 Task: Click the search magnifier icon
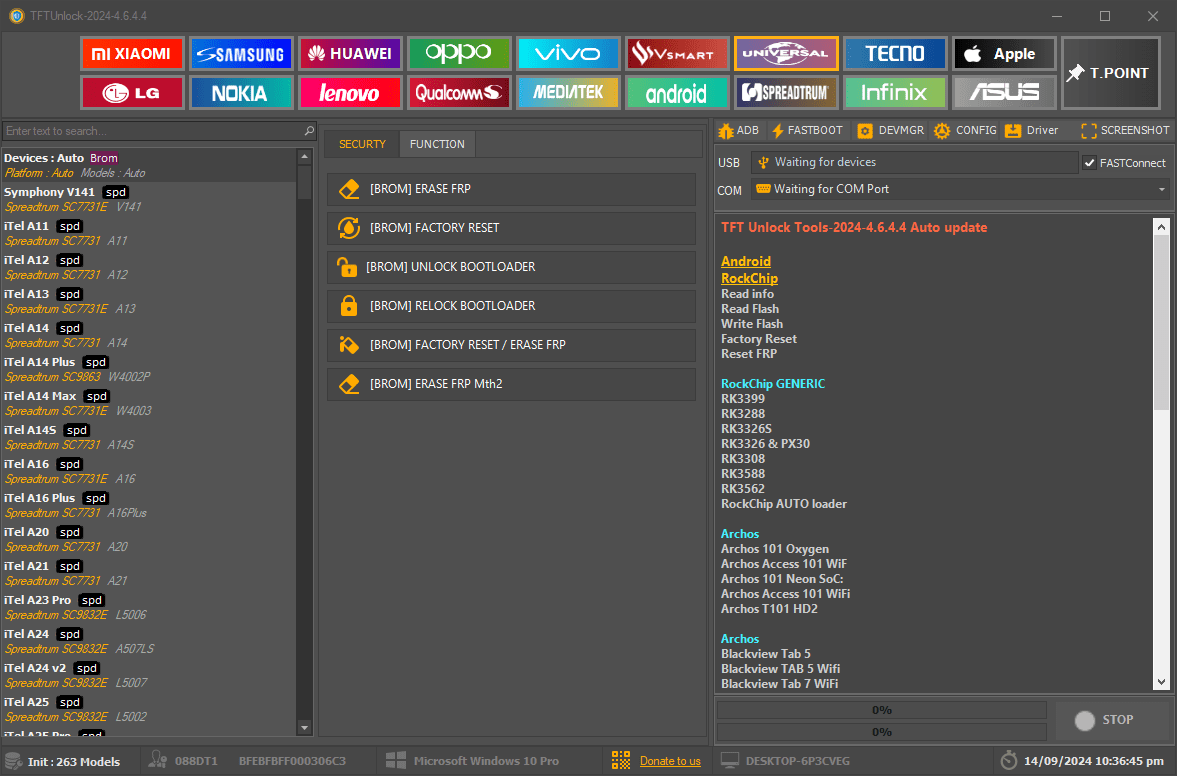click(309, 131)
